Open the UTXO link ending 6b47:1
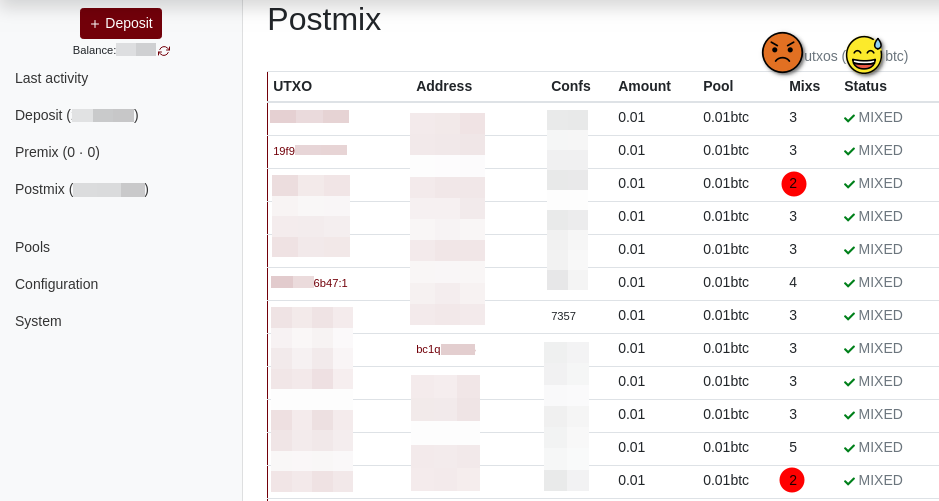Viewport: 939px width, 501px height. 309,283
